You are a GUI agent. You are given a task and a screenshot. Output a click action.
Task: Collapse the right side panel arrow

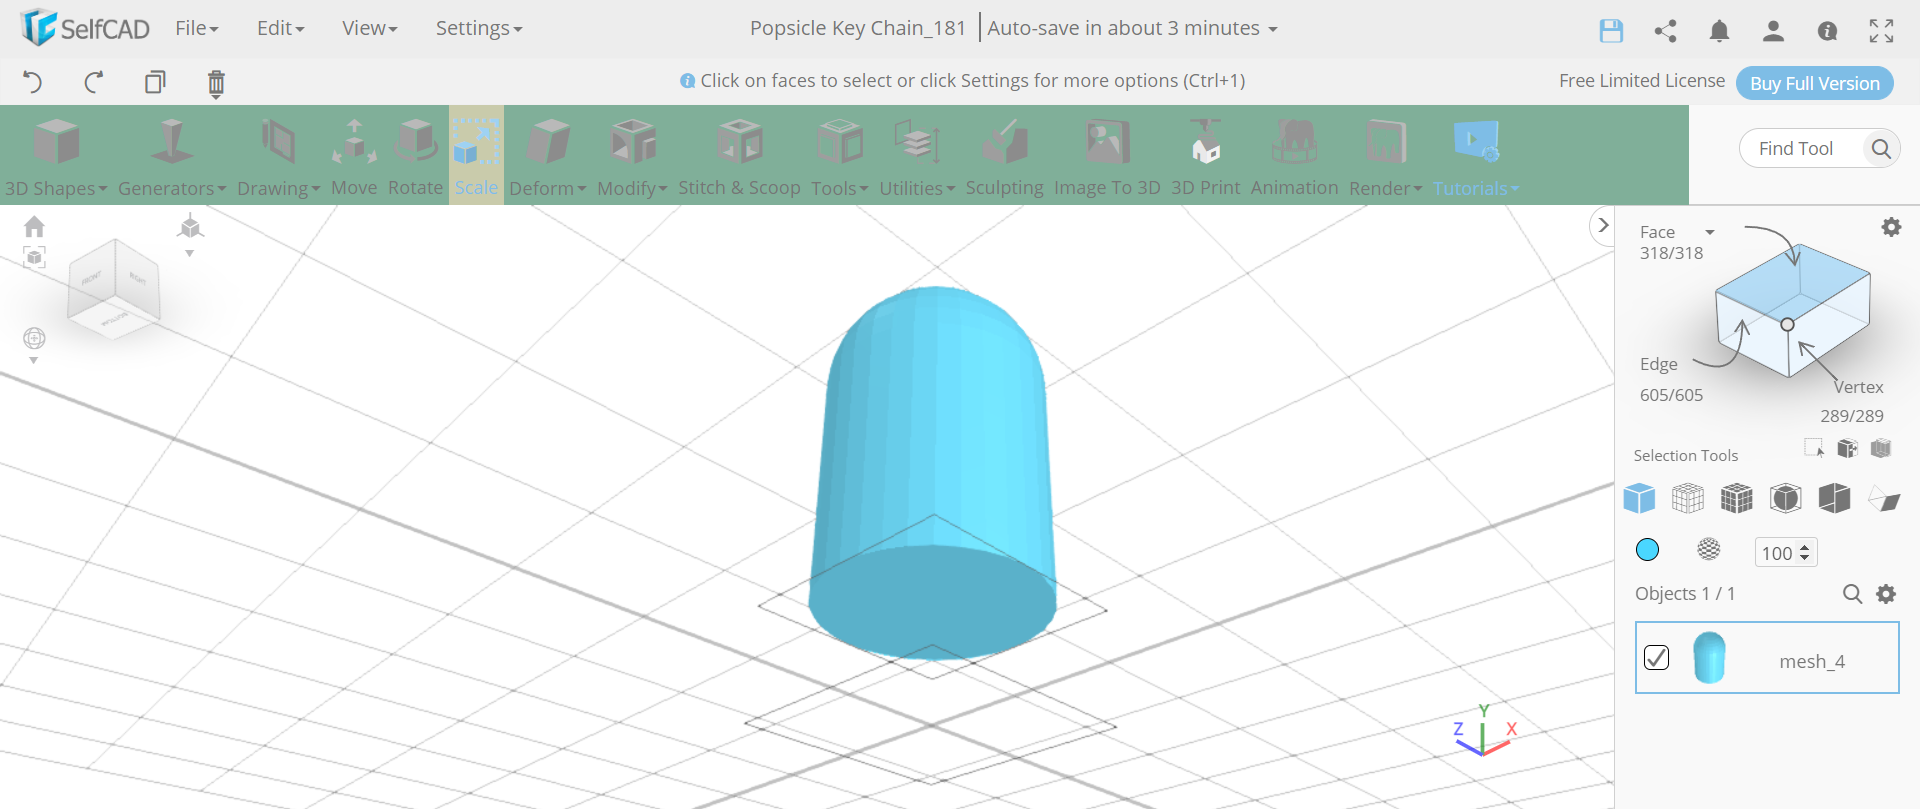[x=1603, y=226]
